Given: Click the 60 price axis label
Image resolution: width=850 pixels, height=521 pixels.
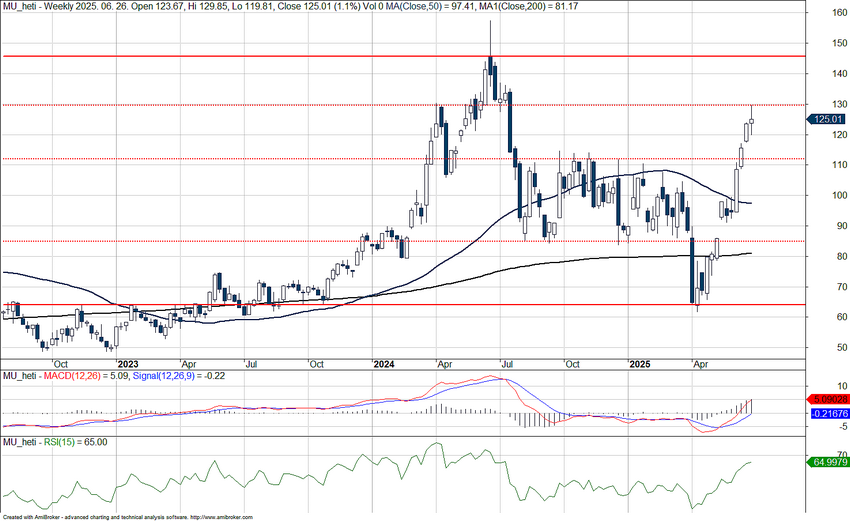Looking at the screenshot, I should point(841,317).
